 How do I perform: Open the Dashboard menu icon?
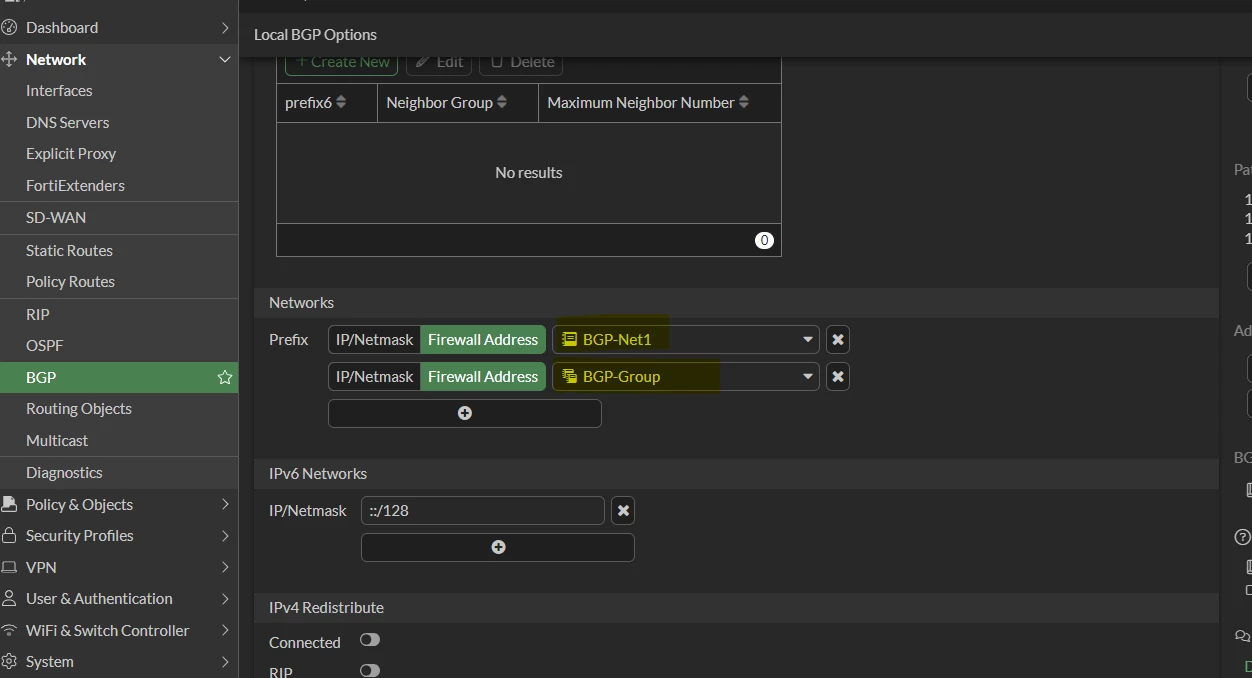coord(9,27)
